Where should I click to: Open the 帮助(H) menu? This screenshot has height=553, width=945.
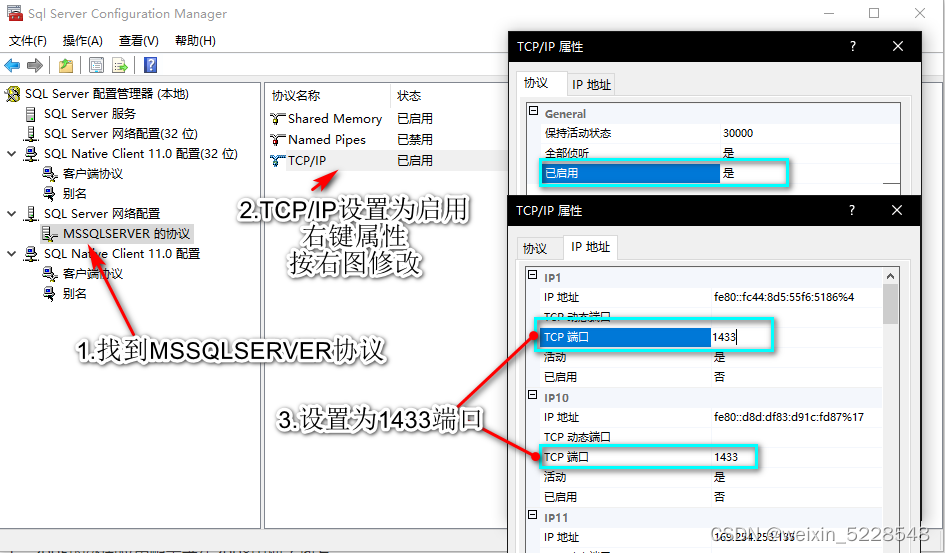(195, 41)
